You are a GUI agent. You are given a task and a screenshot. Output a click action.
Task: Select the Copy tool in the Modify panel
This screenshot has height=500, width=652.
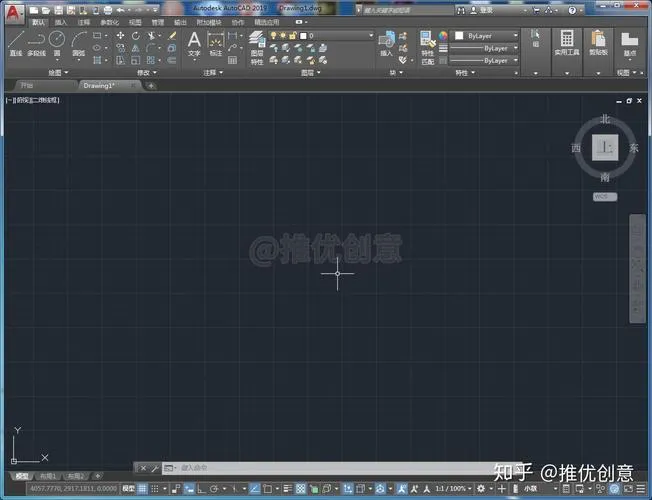coord(120,48)
